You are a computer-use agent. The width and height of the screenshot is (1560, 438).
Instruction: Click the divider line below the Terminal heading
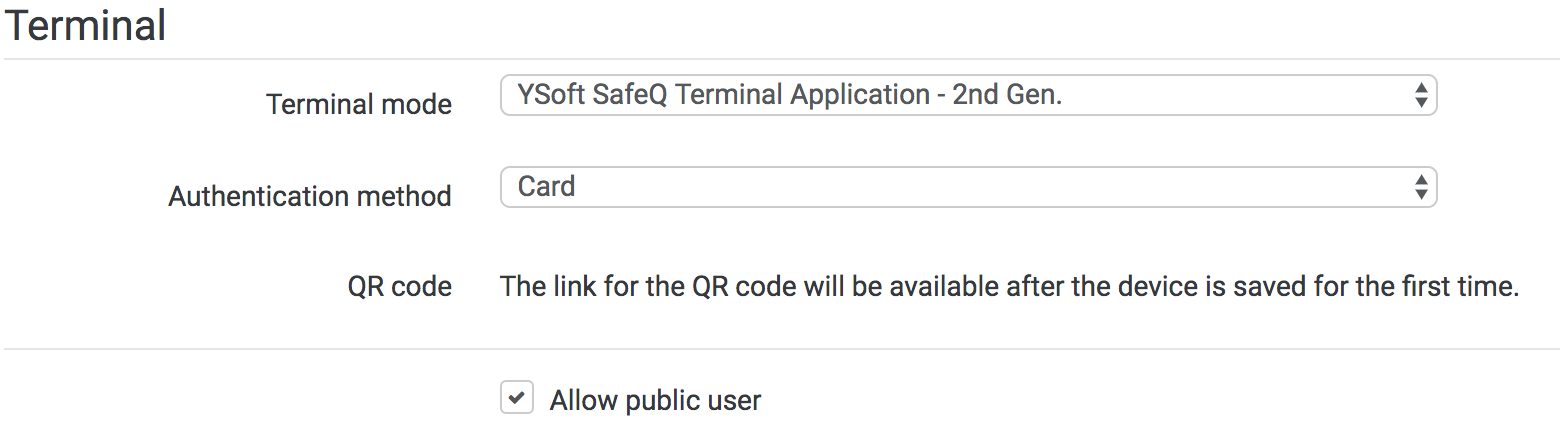point(780,59)
